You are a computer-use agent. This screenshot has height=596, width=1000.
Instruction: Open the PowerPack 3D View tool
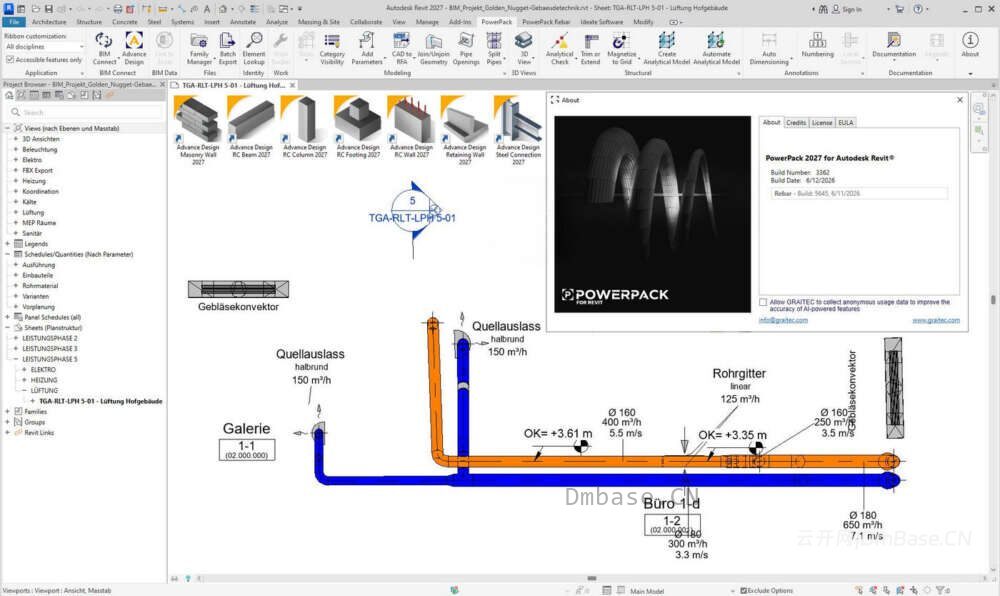[524, 48]
